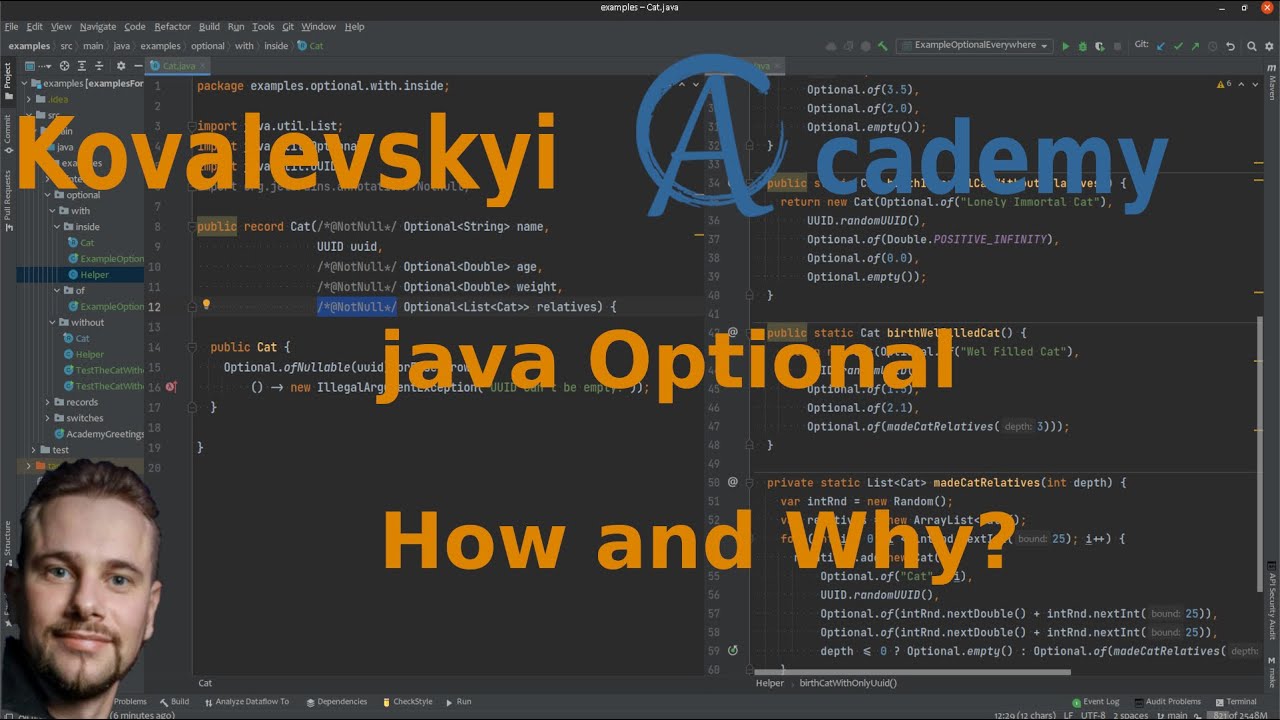Viewport: 1280px width, 720px height.
Task: Open the Audit Problems tool window
Action: (x=1167, y=702)
